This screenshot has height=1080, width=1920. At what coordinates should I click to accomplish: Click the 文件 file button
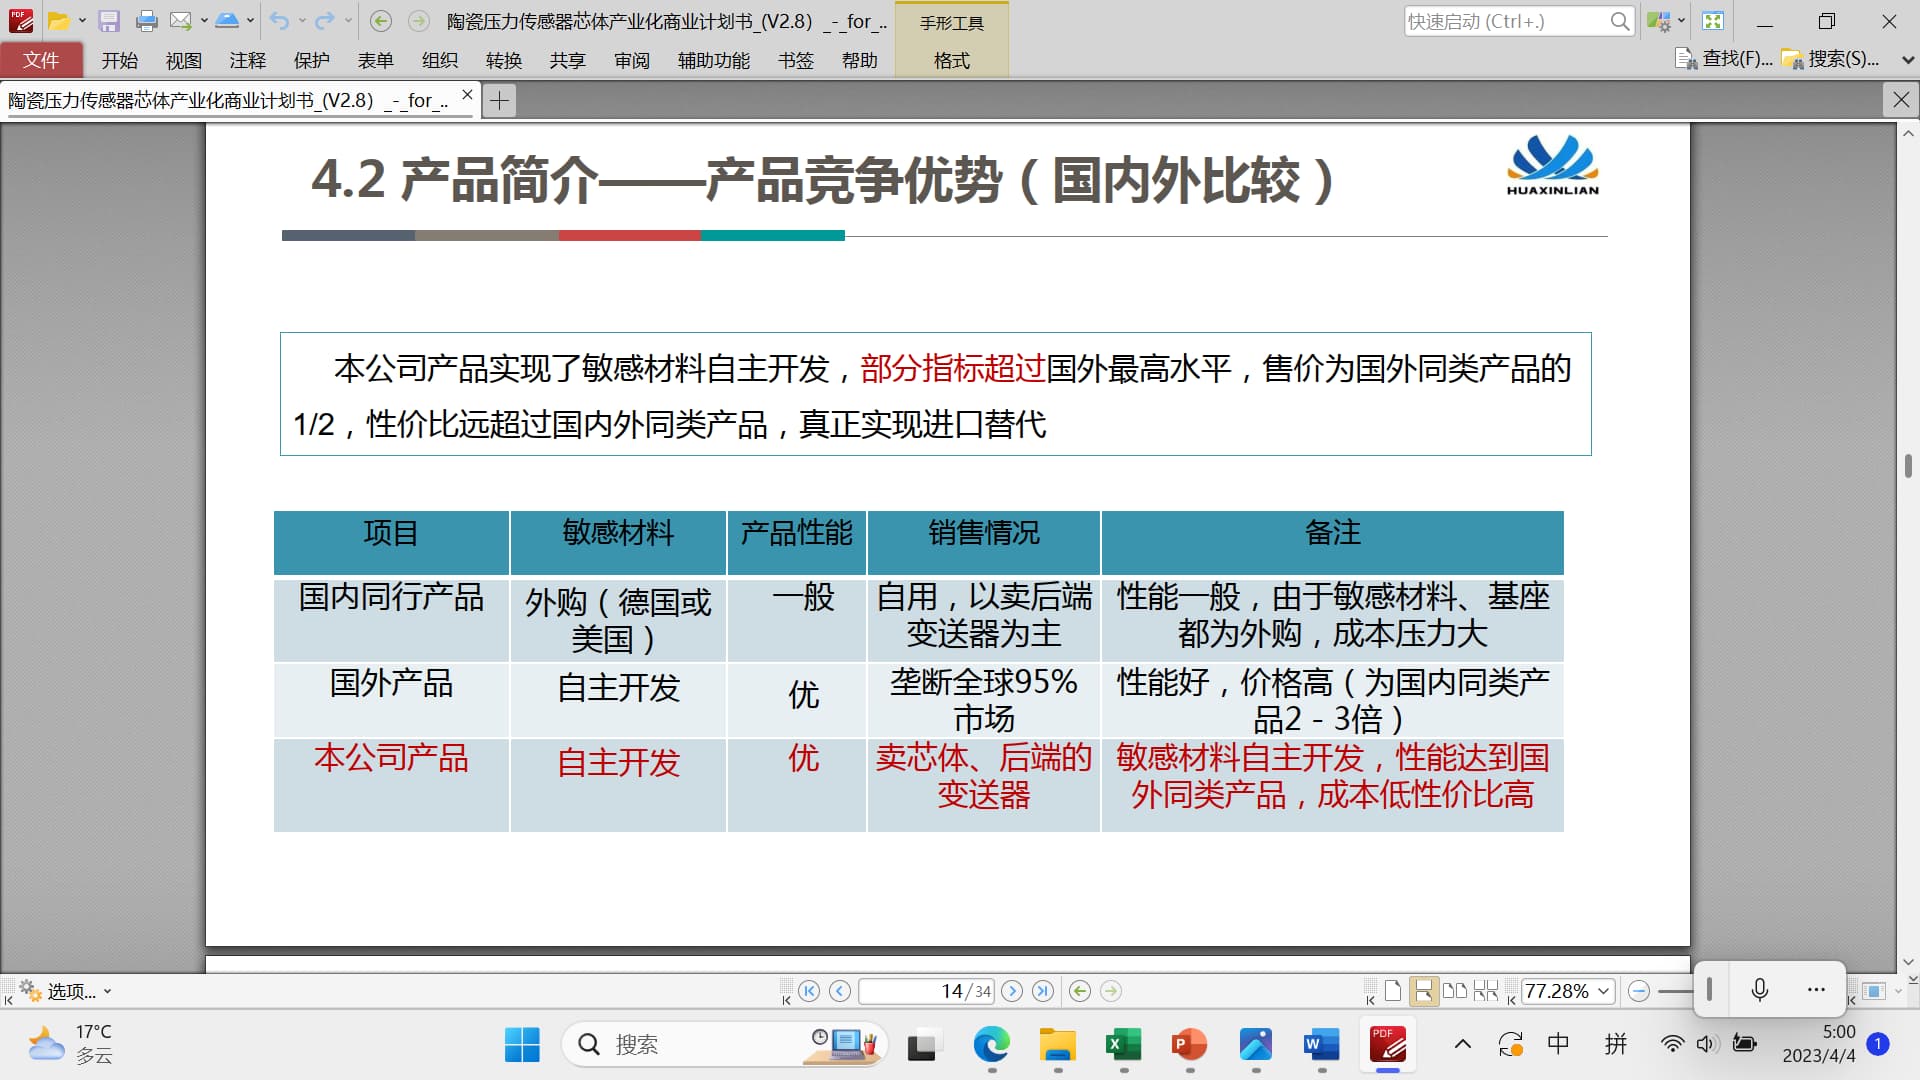[x=41, y=61]
